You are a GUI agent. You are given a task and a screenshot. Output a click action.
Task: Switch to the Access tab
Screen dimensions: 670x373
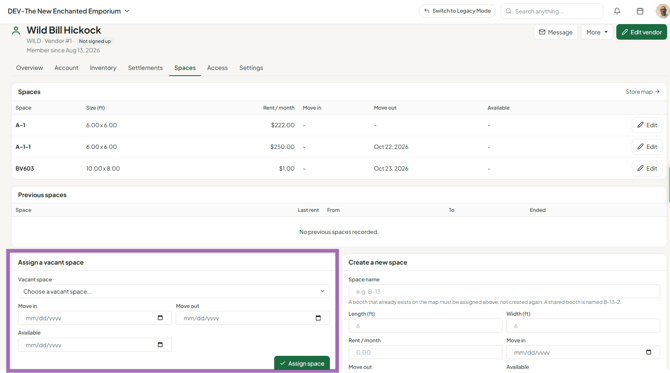217,68
